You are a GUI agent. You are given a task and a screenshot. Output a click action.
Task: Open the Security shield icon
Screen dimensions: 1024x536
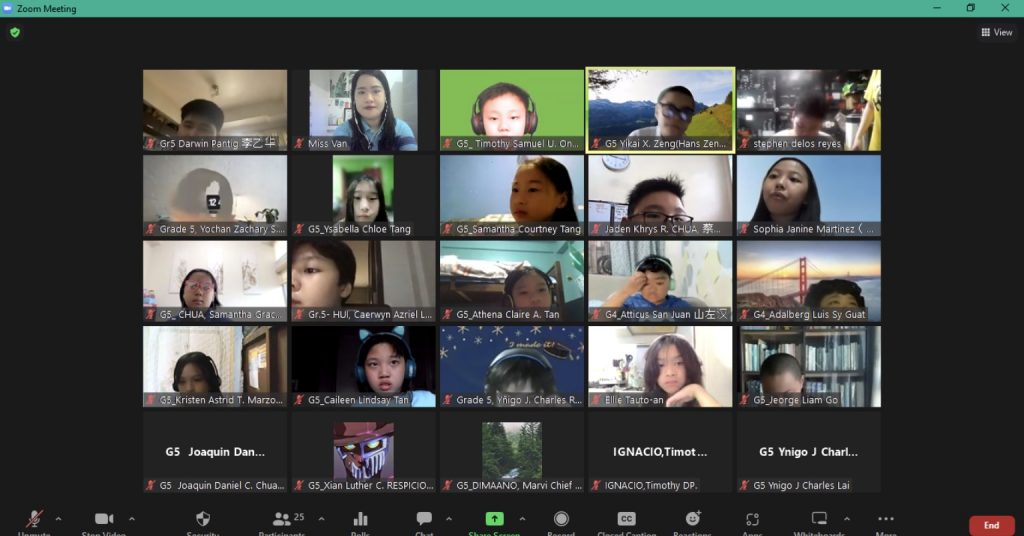click(x=203, y=519)
